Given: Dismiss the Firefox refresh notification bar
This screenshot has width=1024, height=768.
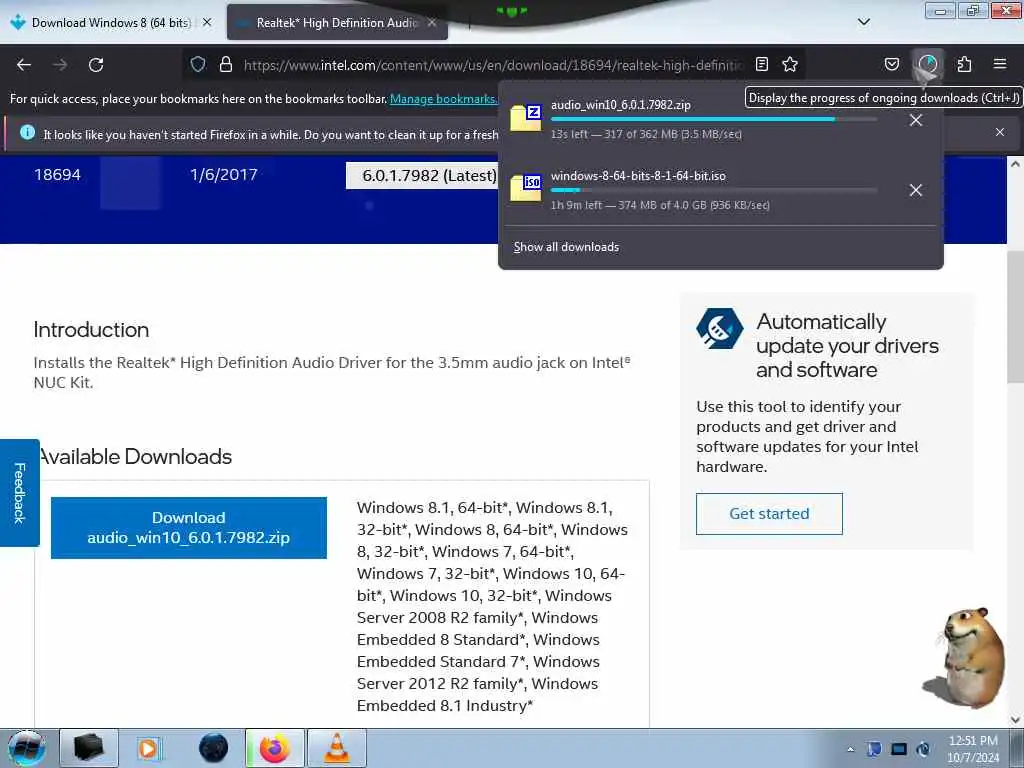Looking at the screenshot, I should pos(1000,132).
